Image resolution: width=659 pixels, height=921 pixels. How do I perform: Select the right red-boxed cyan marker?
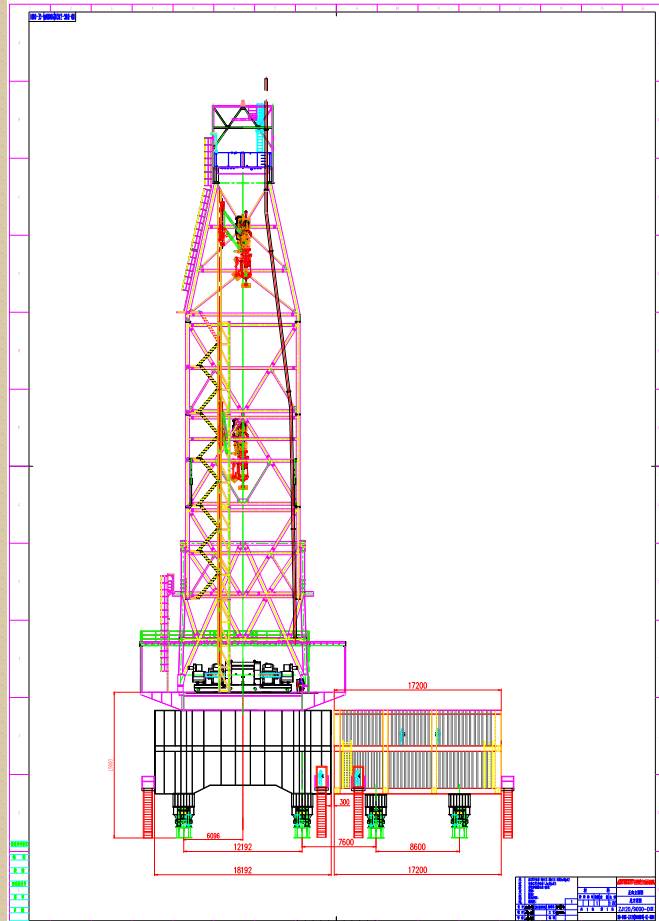pos(357,776)
